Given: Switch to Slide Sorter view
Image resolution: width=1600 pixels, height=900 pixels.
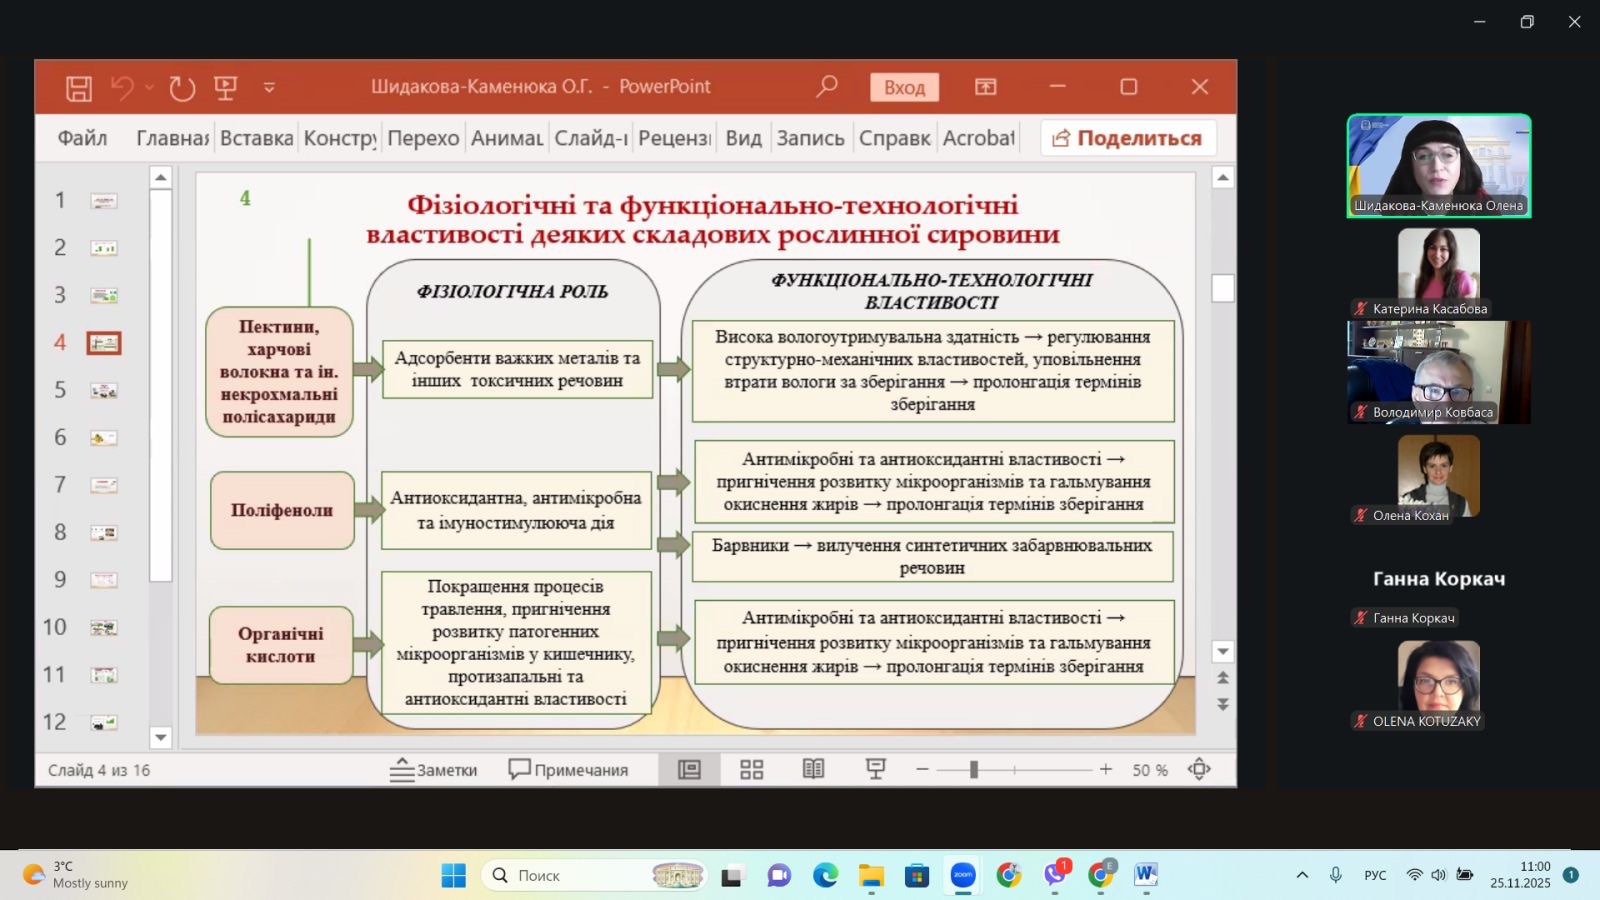Looking at the screenshot, I should click(x=751, y=769).
